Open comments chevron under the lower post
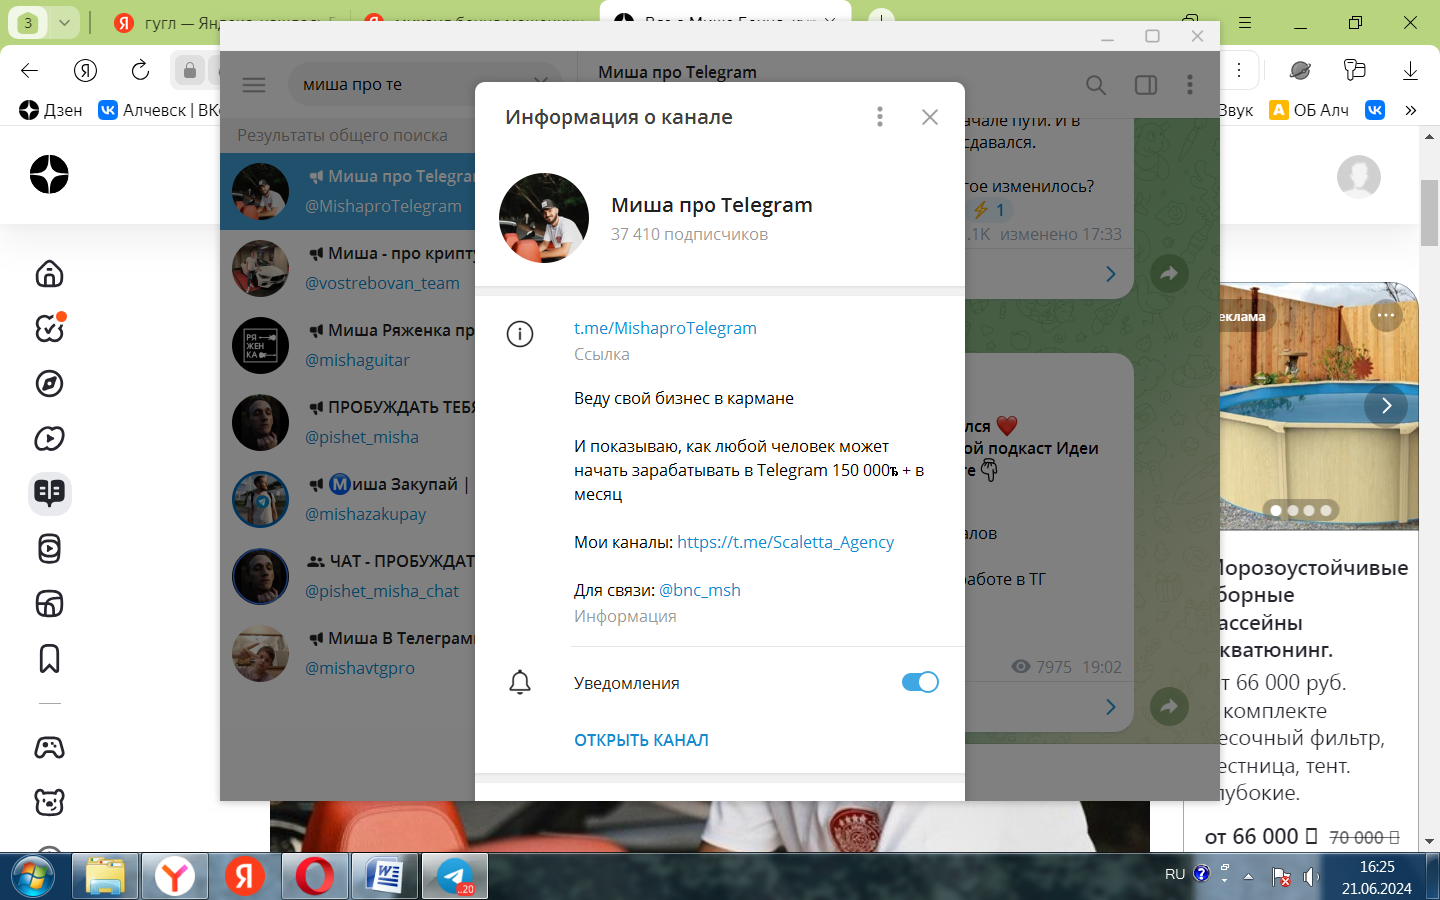Screen dimensions: 1440x900 tap(1110, 707)
